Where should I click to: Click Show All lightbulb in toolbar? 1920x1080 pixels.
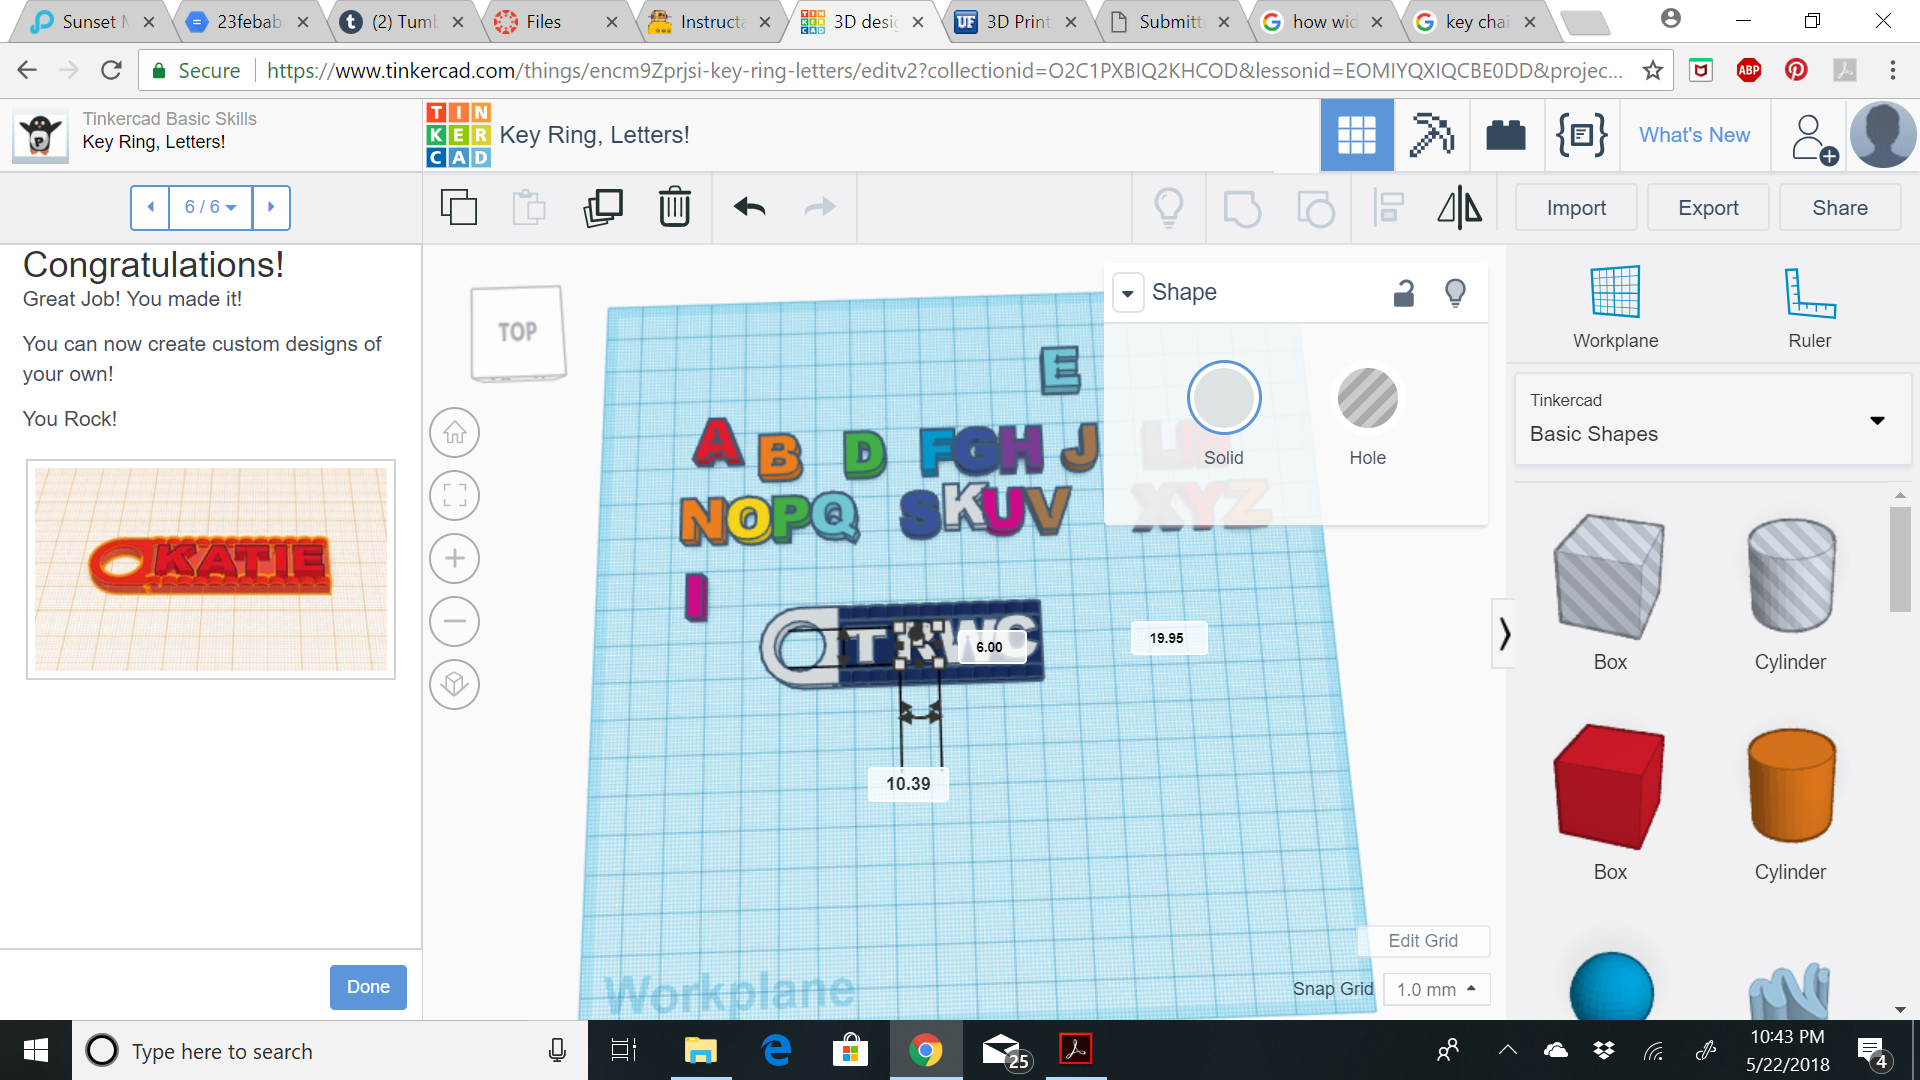[x=1169, y=208]
